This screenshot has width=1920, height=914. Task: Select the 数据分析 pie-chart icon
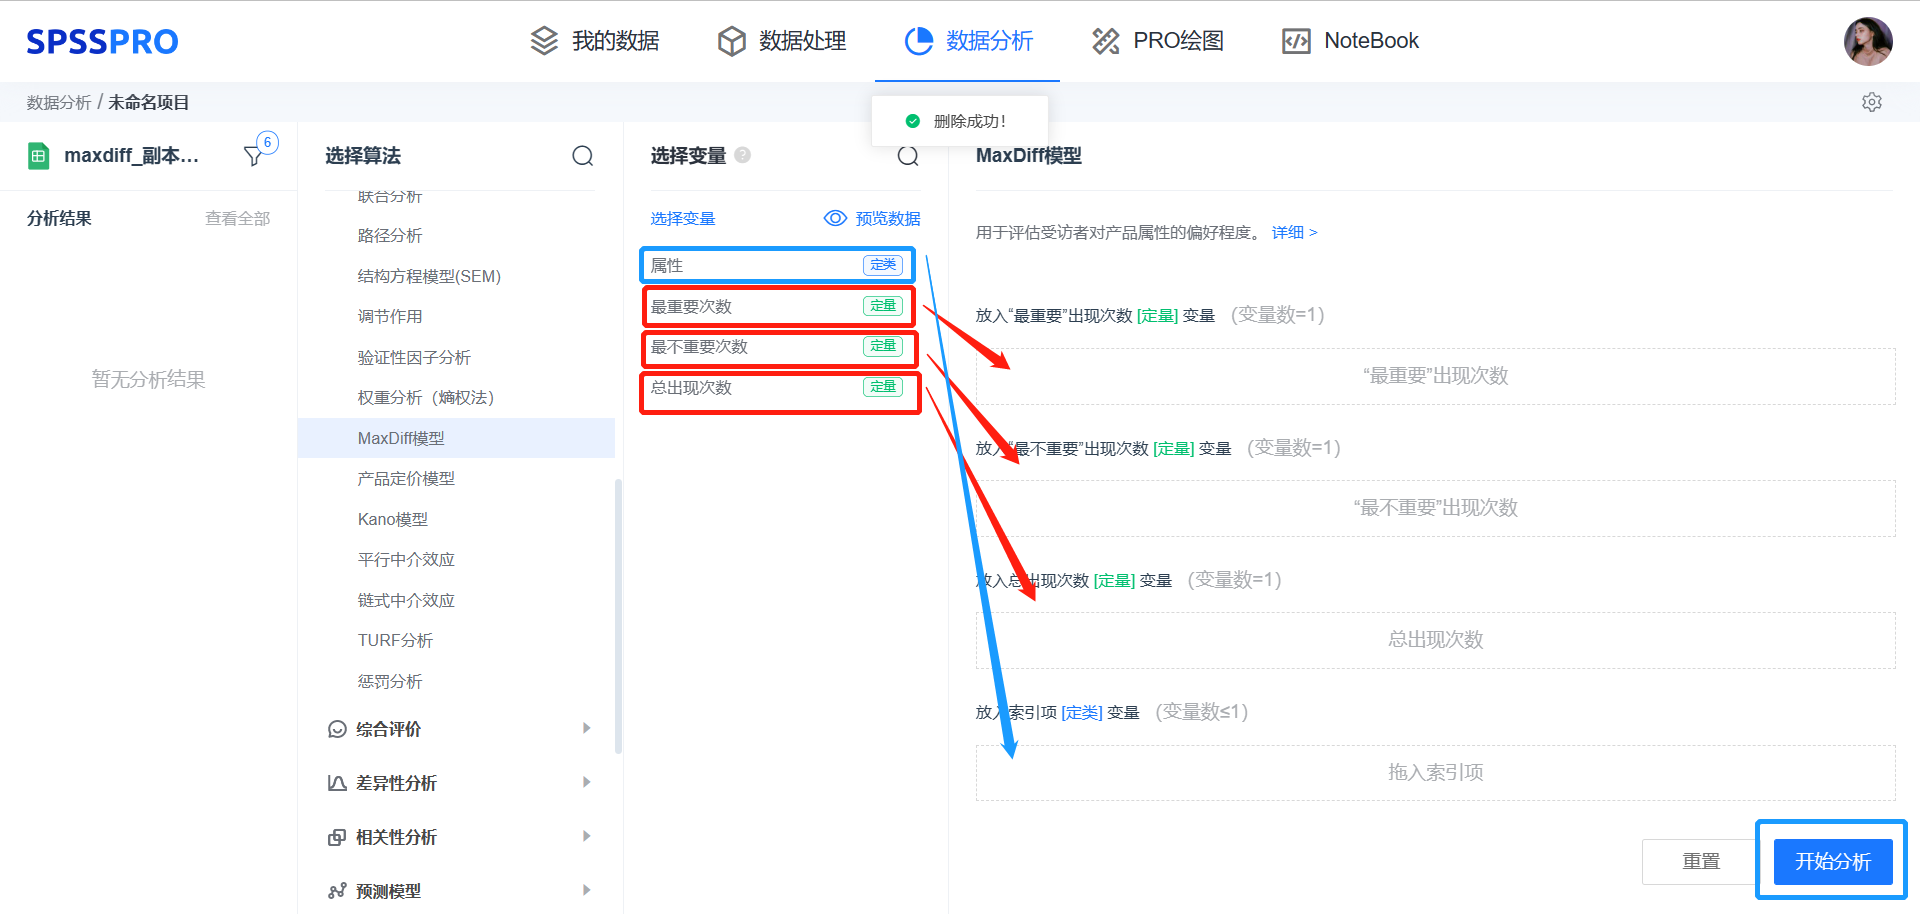918,40
